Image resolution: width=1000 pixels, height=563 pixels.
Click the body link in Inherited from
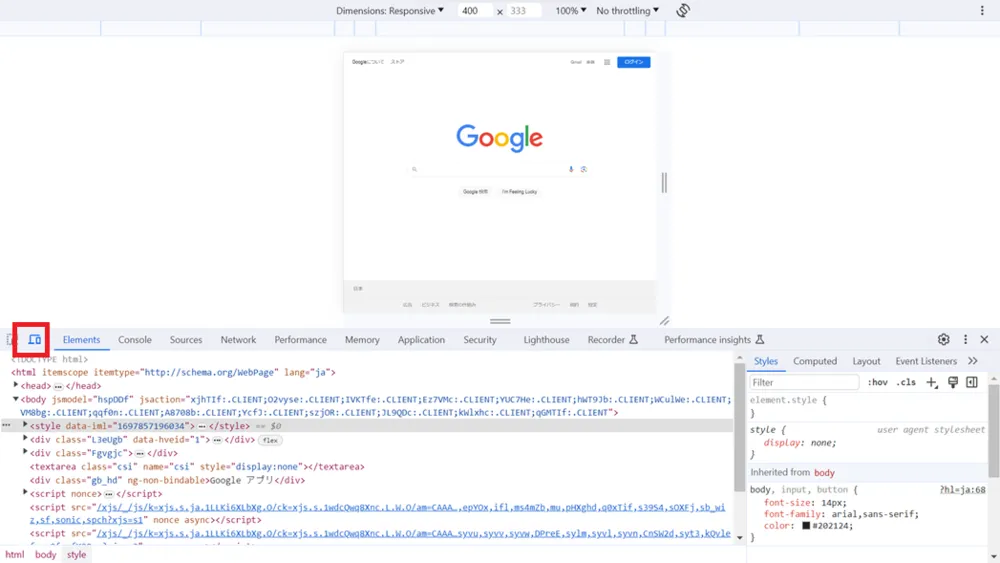point(824,472)
